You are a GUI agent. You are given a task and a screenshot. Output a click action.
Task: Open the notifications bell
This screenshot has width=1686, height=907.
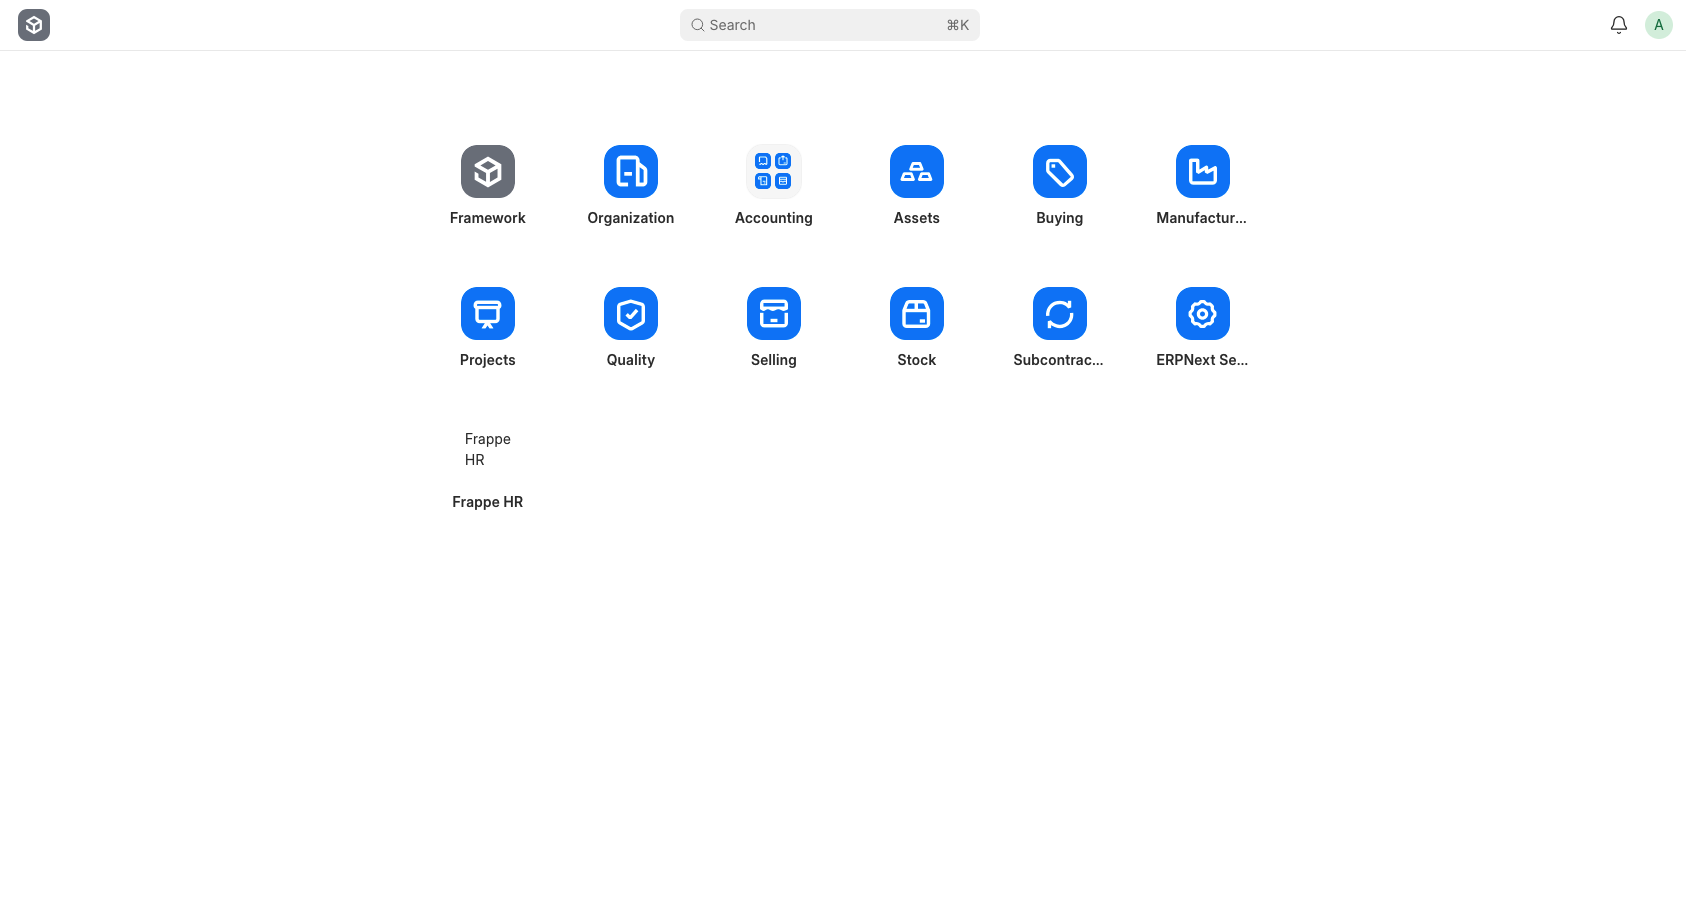tap(1619, 25)
